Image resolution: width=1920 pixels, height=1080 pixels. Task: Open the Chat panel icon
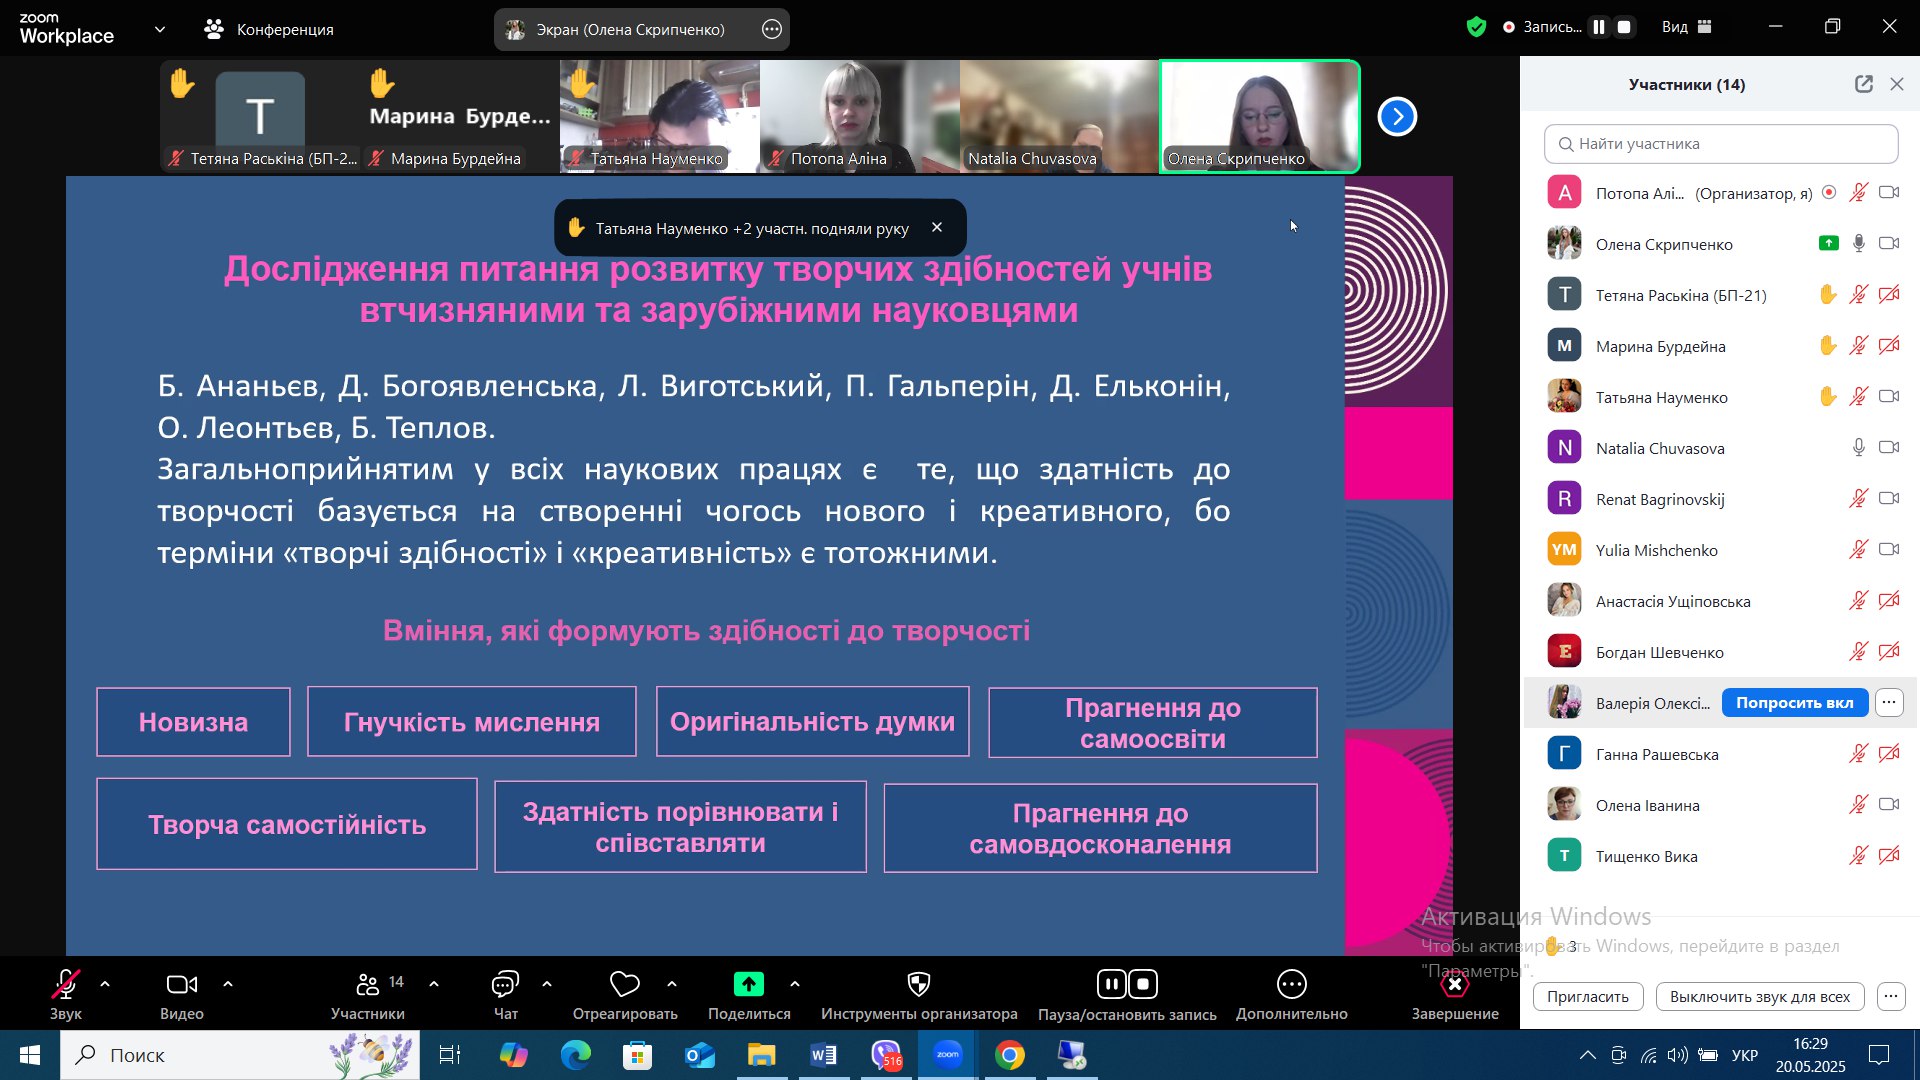(505, 985)
